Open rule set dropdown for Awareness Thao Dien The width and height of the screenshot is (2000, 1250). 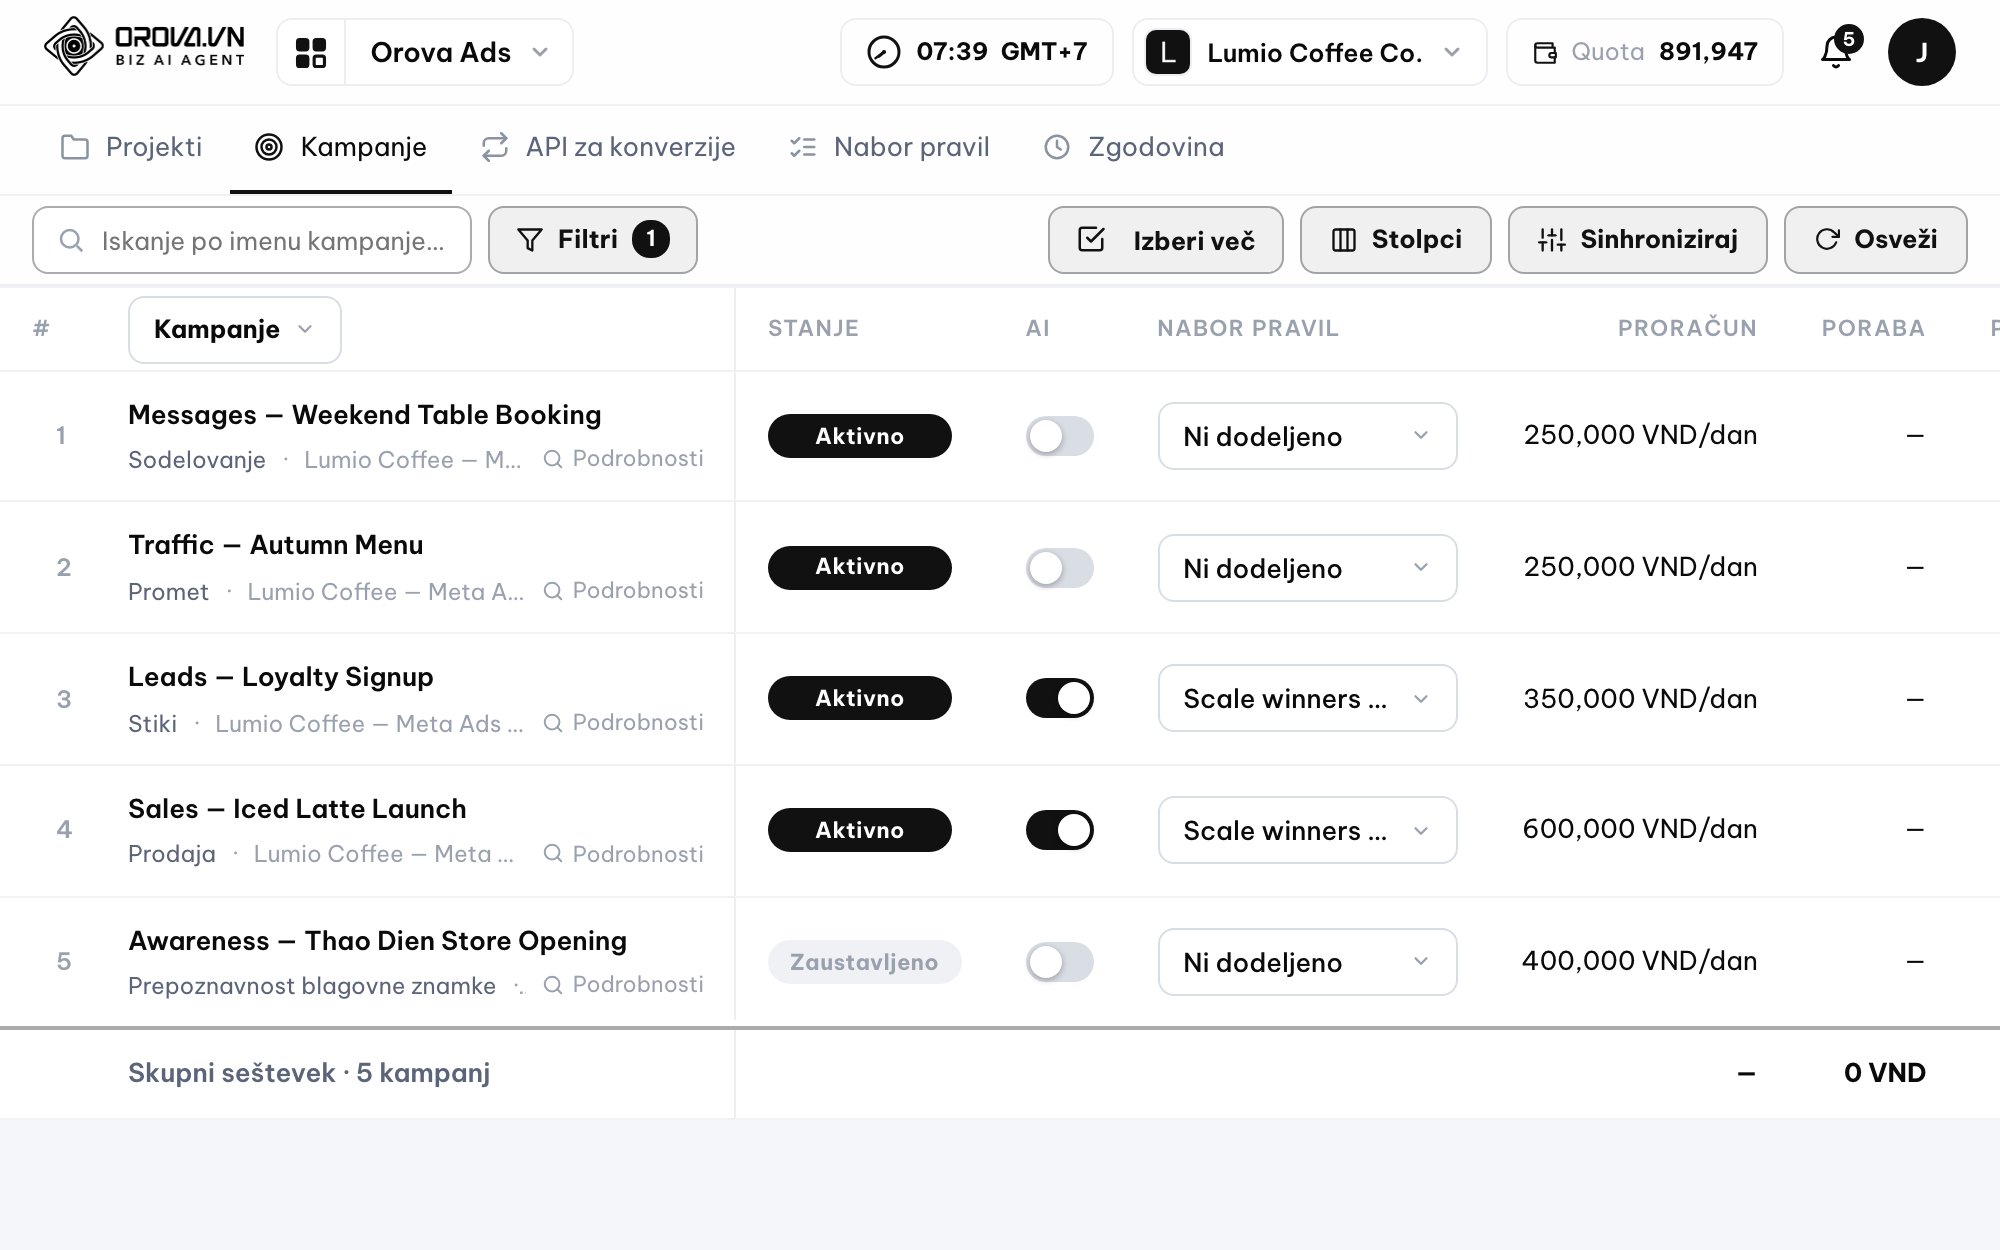[1308, 962]
